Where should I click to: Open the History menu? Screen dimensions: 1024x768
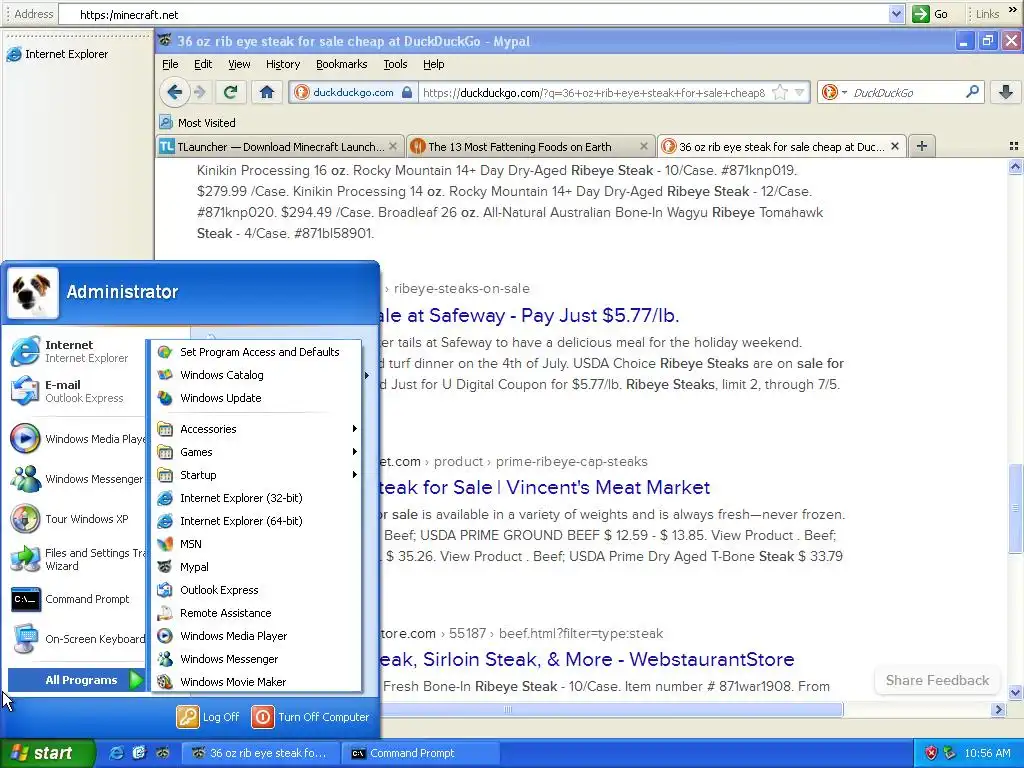[283, 64]
